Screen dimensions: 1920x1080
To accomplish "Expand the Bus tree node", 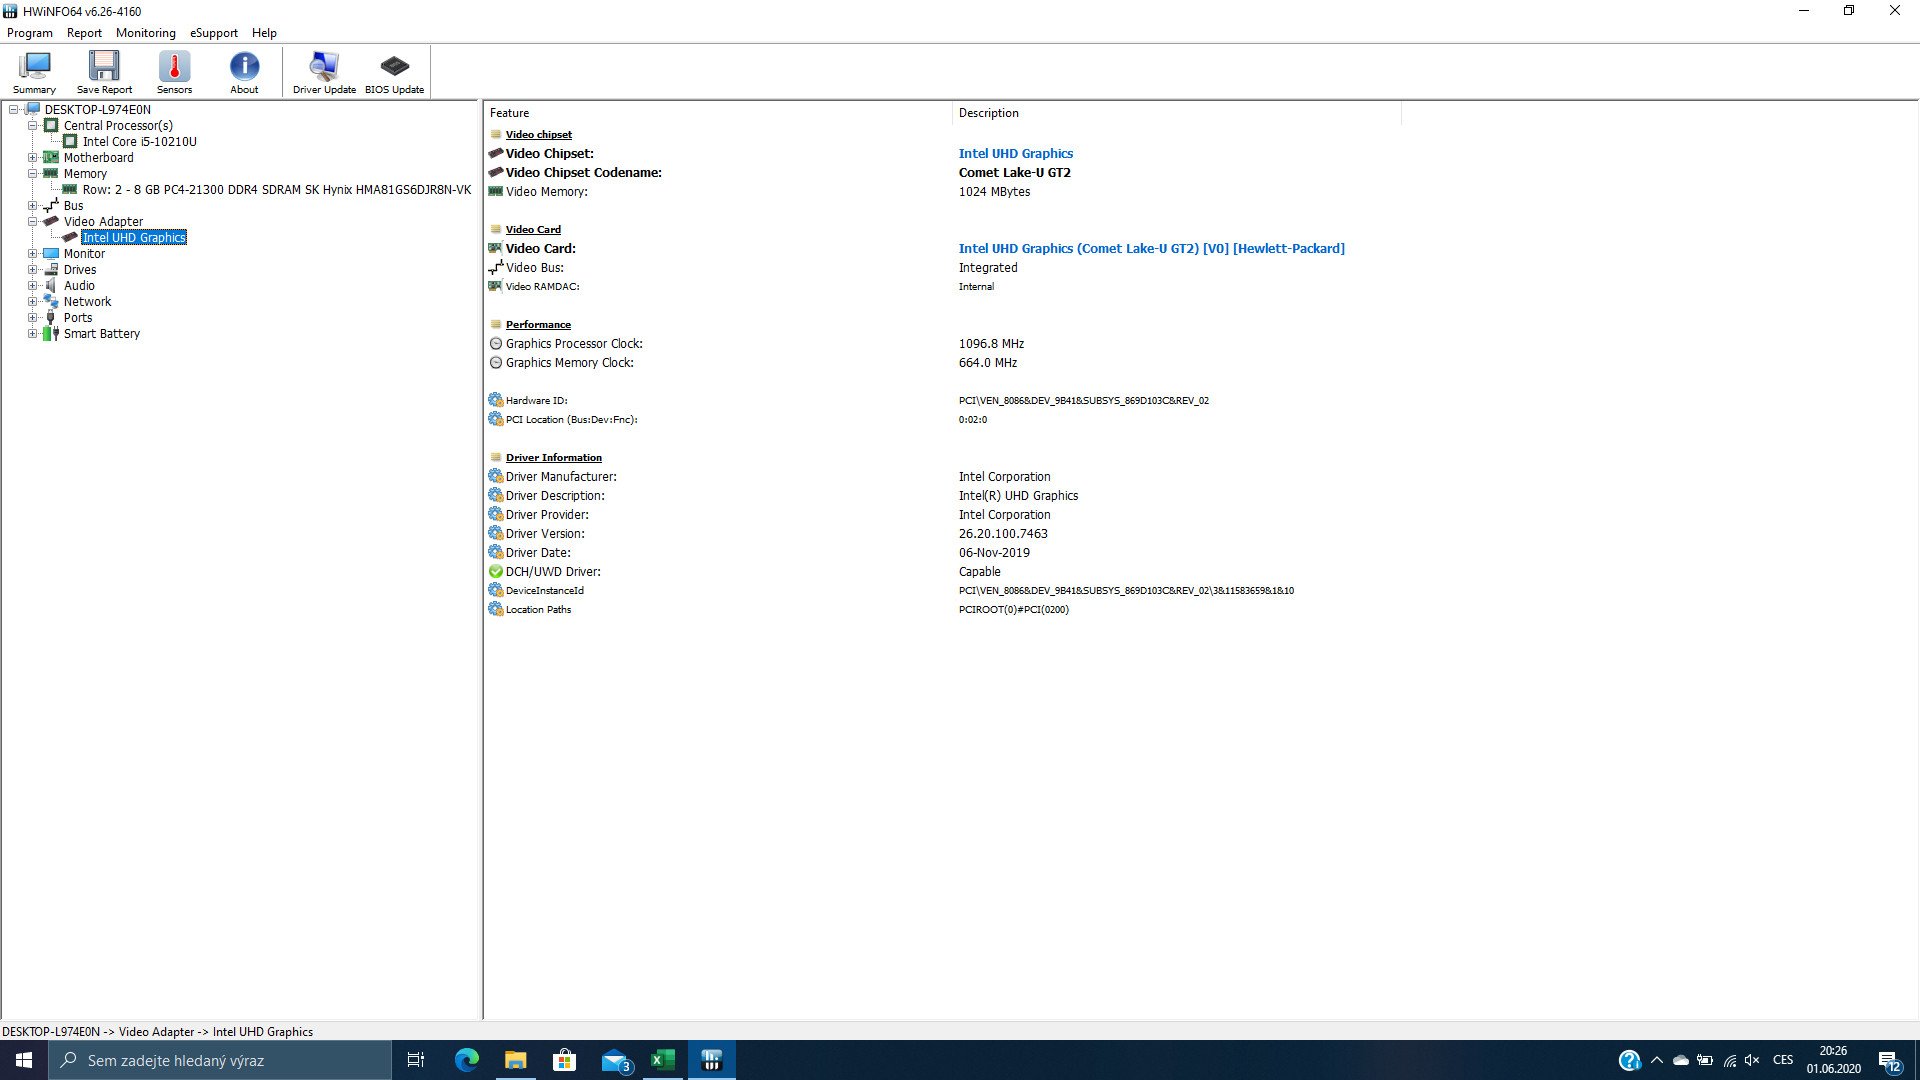I will [32, 206].
